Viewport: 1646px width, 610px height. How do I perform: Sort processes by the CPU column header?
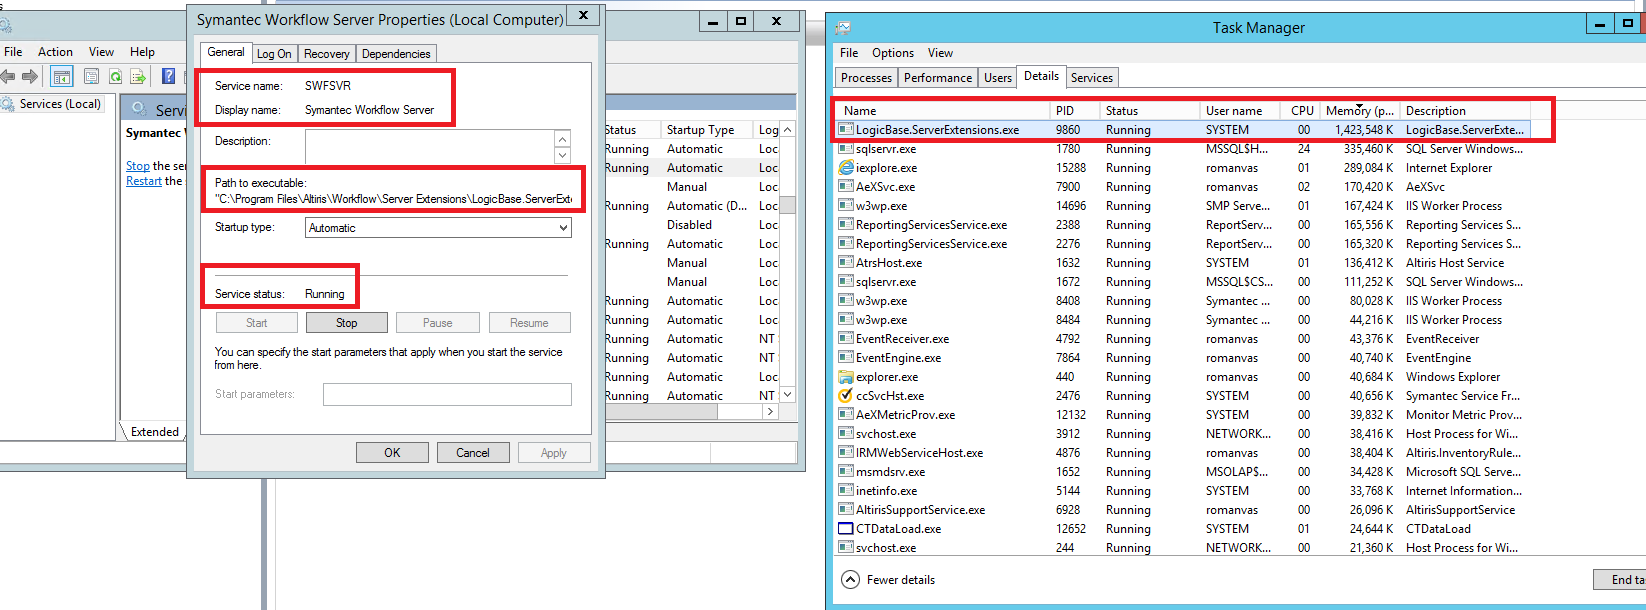[x=1302, y=111]
